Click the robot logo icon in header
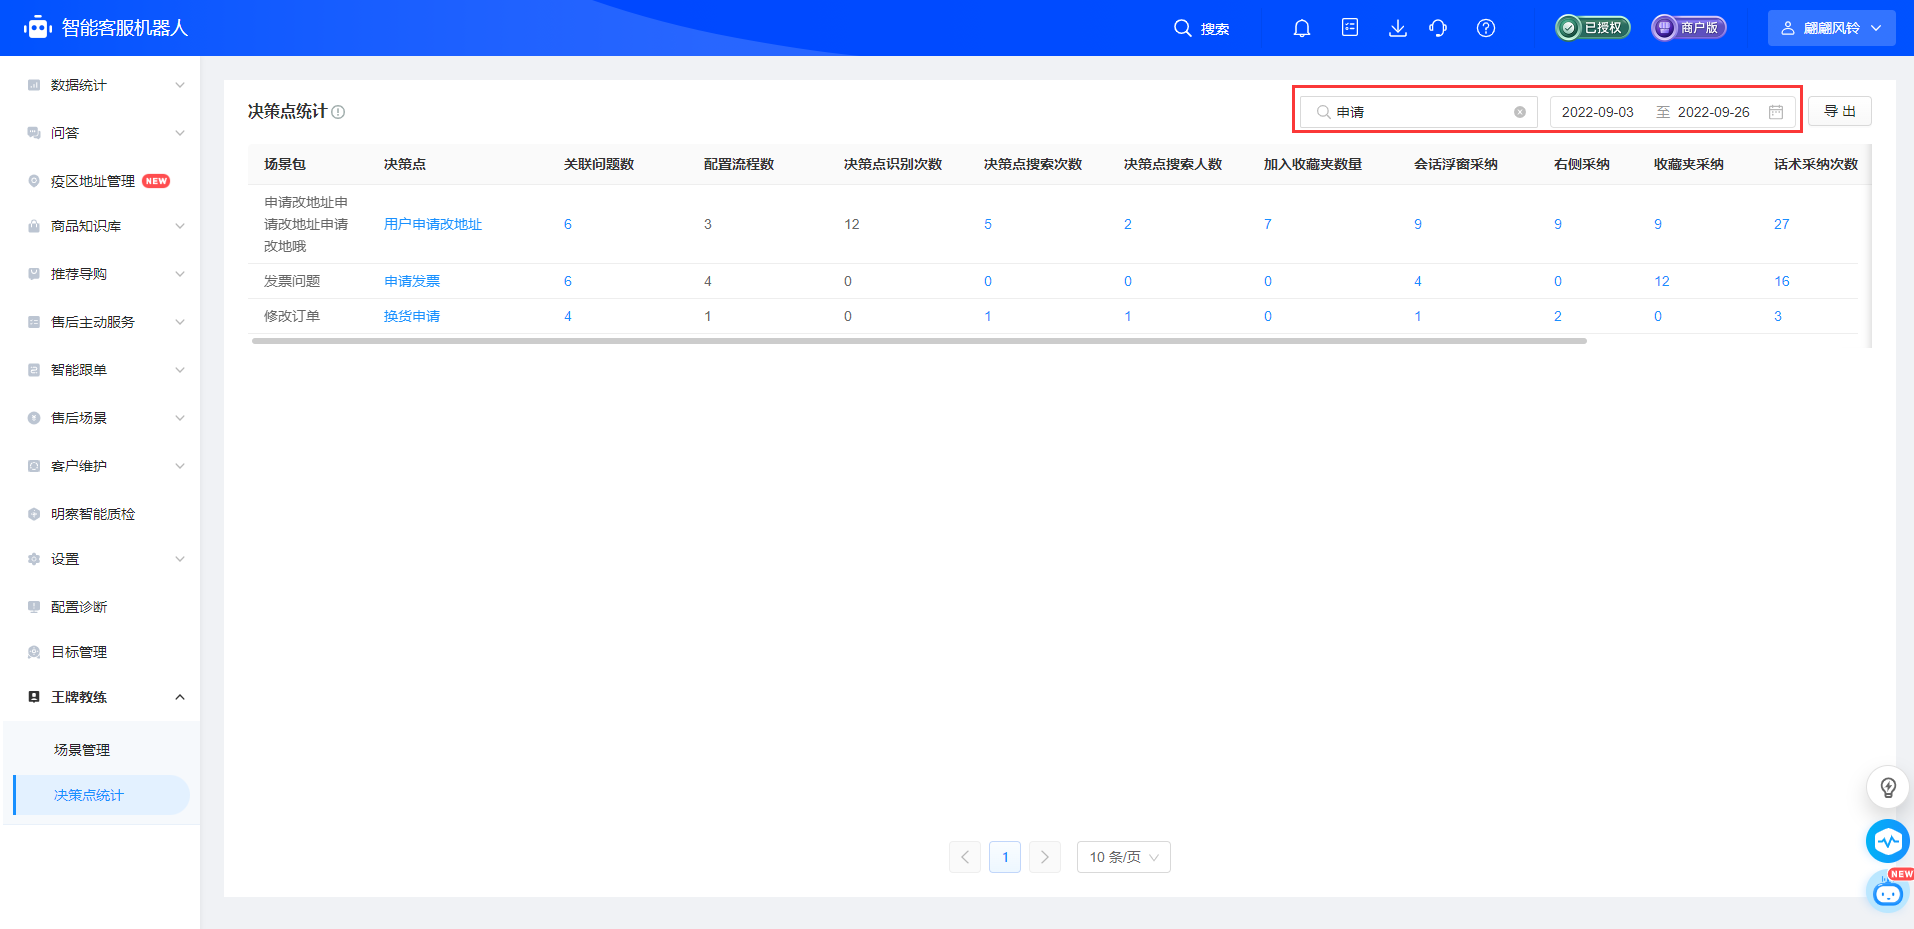Image resolution: width=1914 pixels, height=929 pixels. pyautogui.click(x=38, y=27)
